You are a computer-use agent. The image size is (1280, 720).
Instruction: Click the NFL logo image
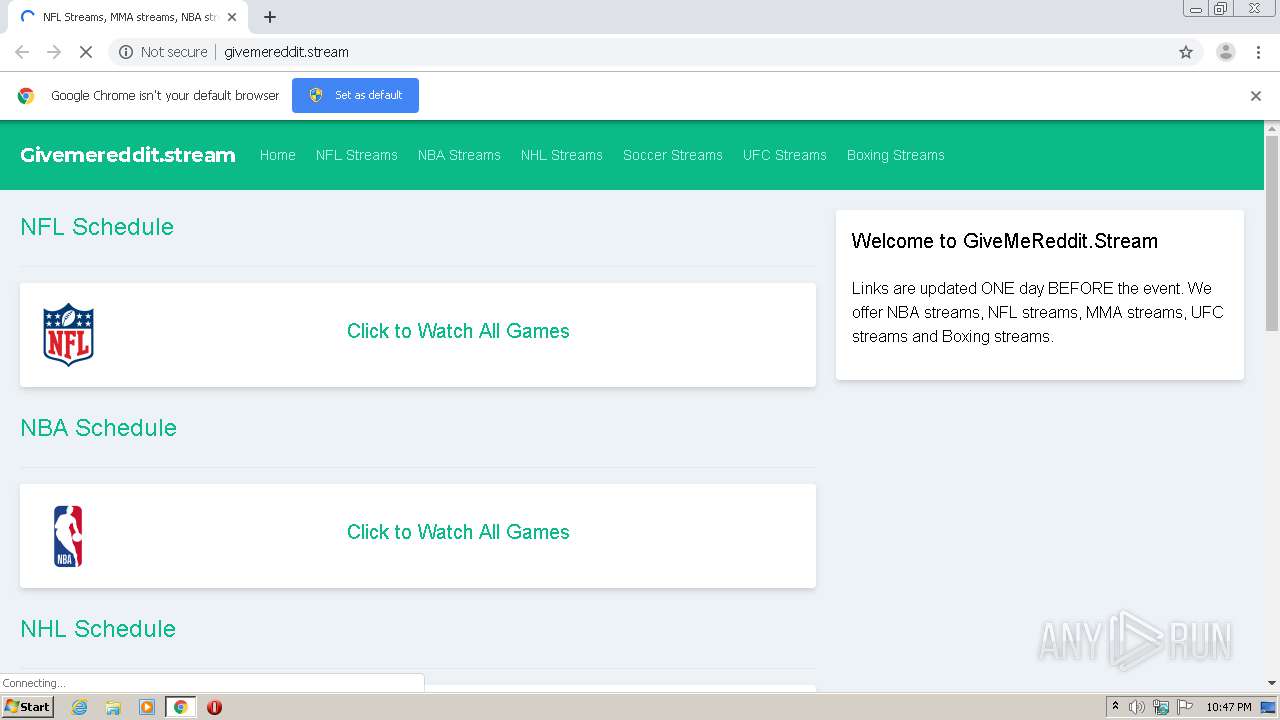pos(68,335)
